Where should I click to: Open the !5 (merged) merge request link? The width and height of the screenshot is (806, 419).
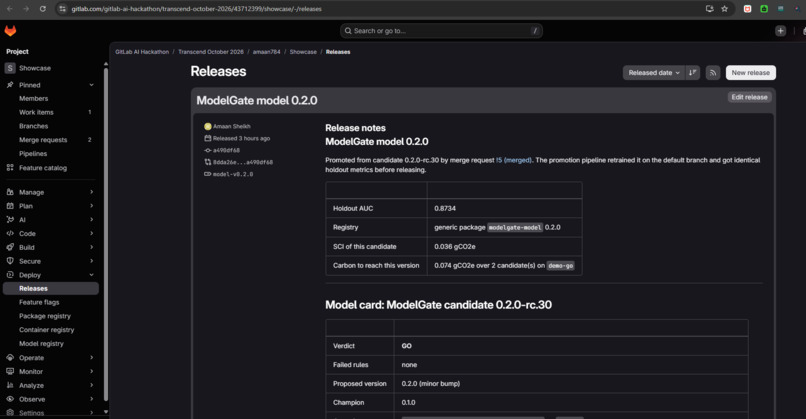click(514, 160)
